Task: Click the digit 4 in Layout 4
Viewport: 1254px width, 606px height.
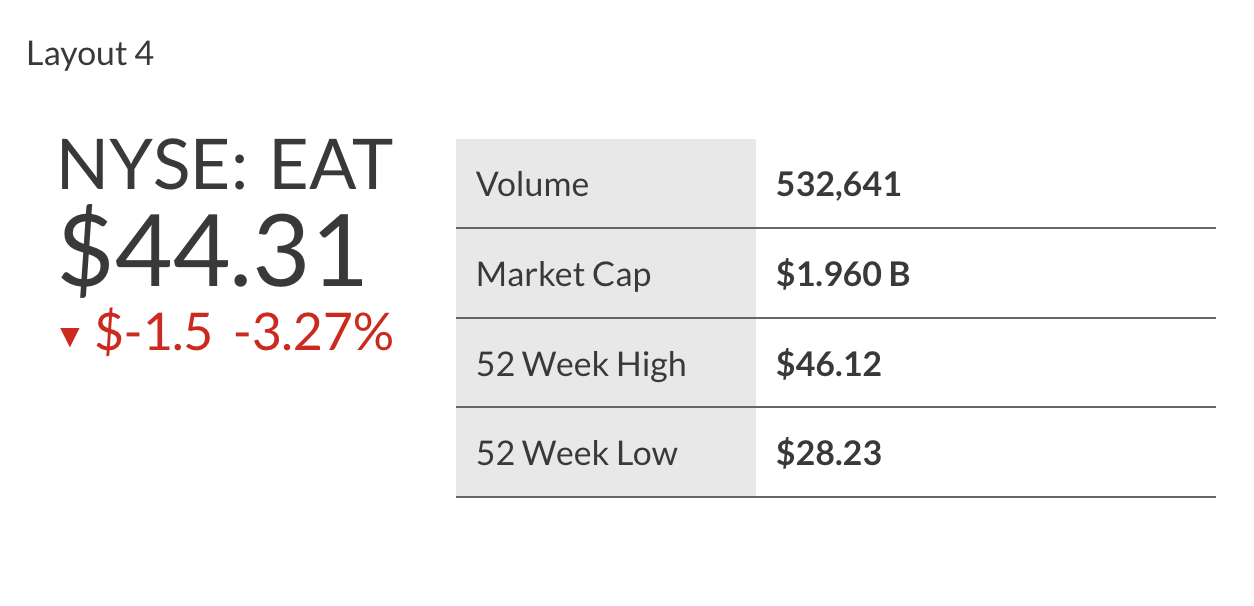Action: [x=144, y=54]
